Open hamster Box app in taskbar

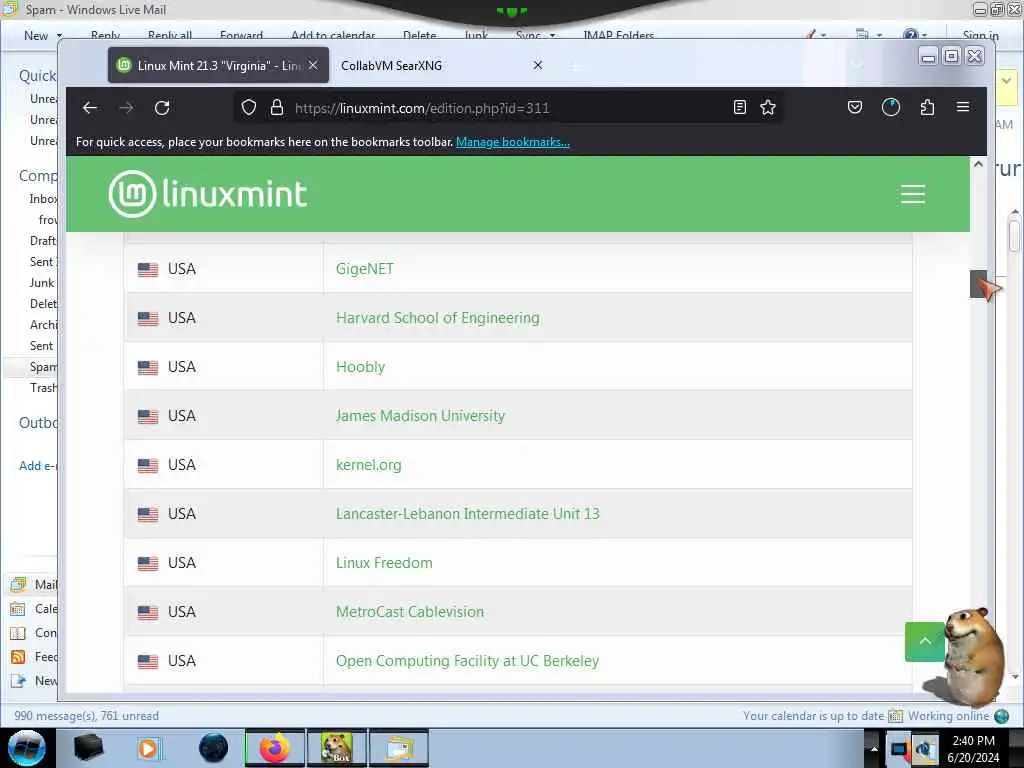pyautogui.click(x=336, y=748)
